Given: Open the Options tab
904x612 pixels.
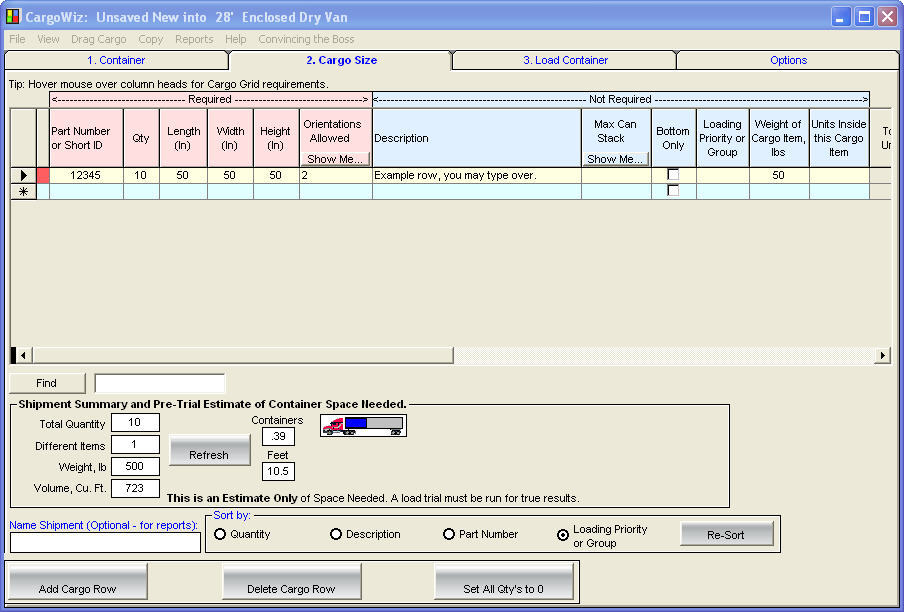Looking at the screenshot, I should (786, 60).
